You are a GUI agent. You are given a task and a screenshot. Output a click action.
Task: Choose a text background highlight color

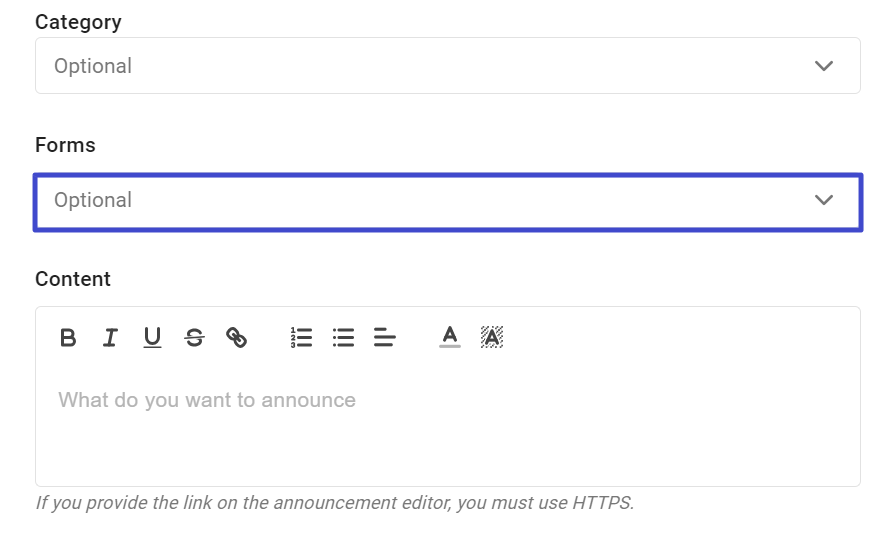492,338
